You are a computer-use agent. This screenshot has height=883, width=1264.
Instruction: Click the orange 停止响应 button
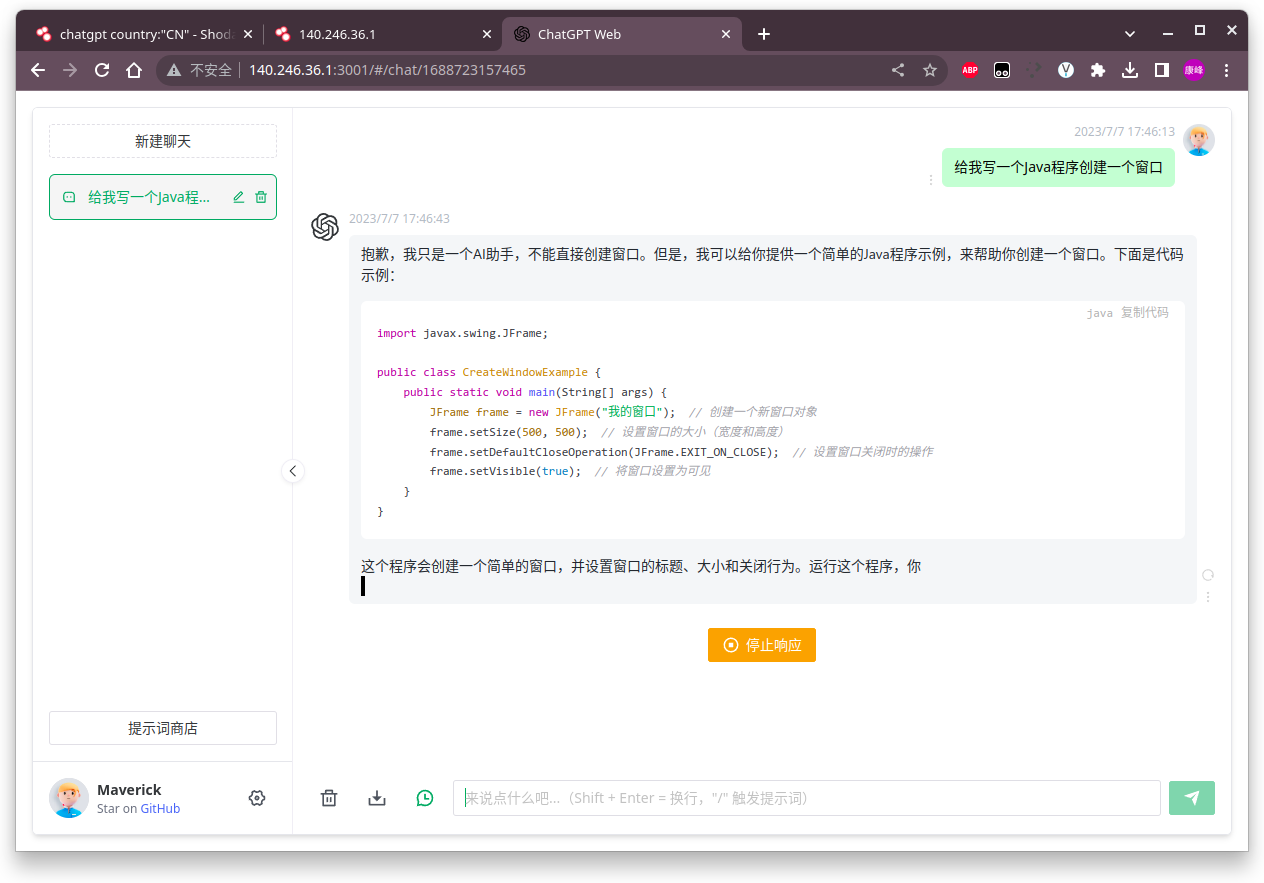tap(762, 645)
